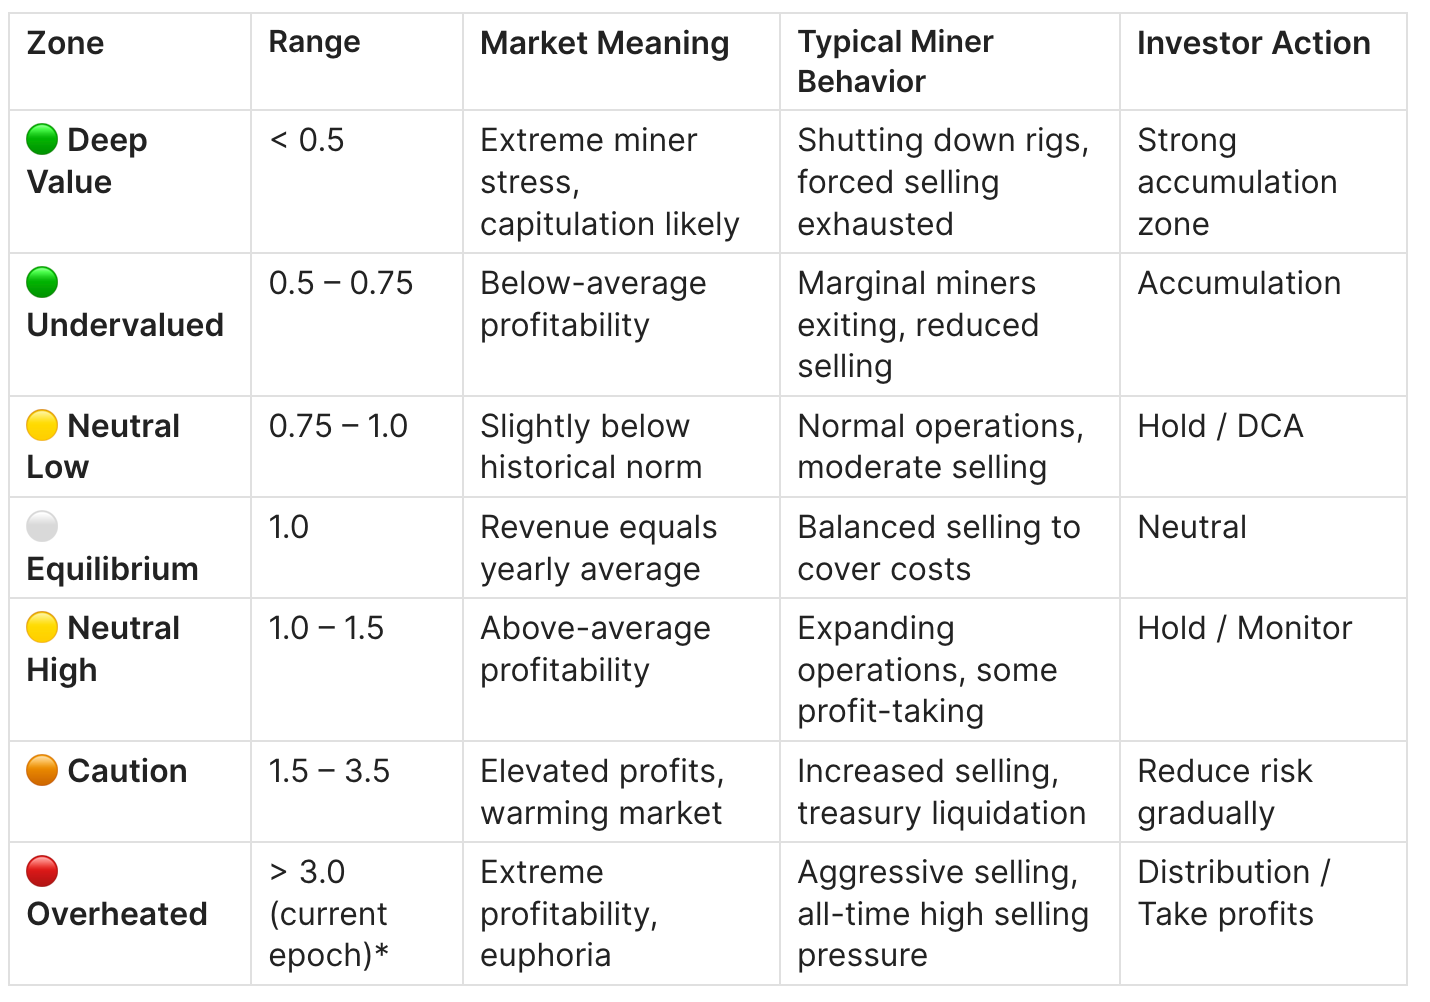Click the green circle above Undervalued
Viewport: 1430px width, 1002px height.
42,283
